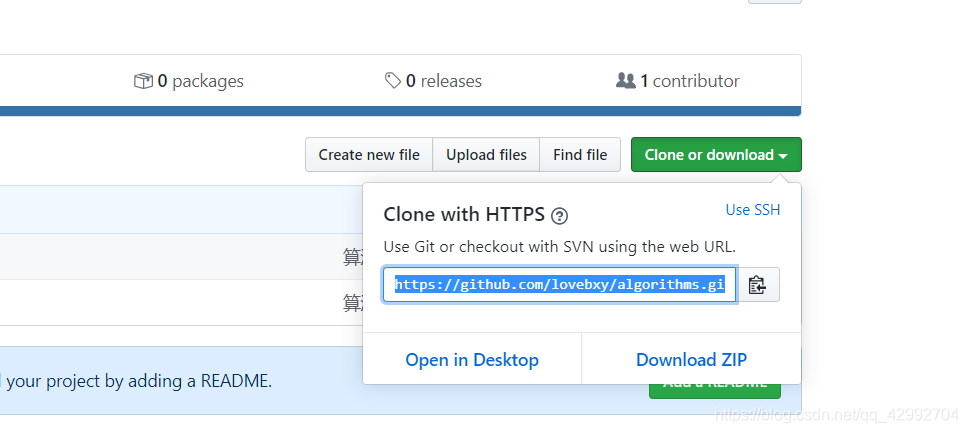Open the 1 contributor link
Viewport: 968px width, 433px height.
[x=678, y=81]
